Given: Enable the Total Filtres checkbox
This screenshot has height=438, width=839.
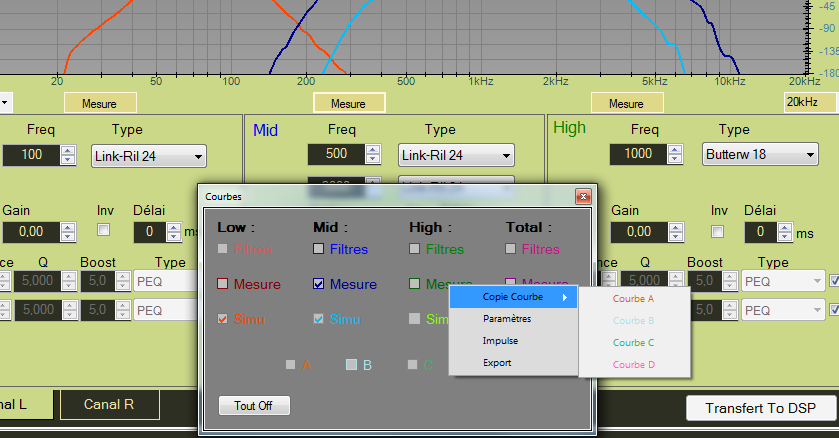Looking at the screenshot, I should (x=511, y=249).
